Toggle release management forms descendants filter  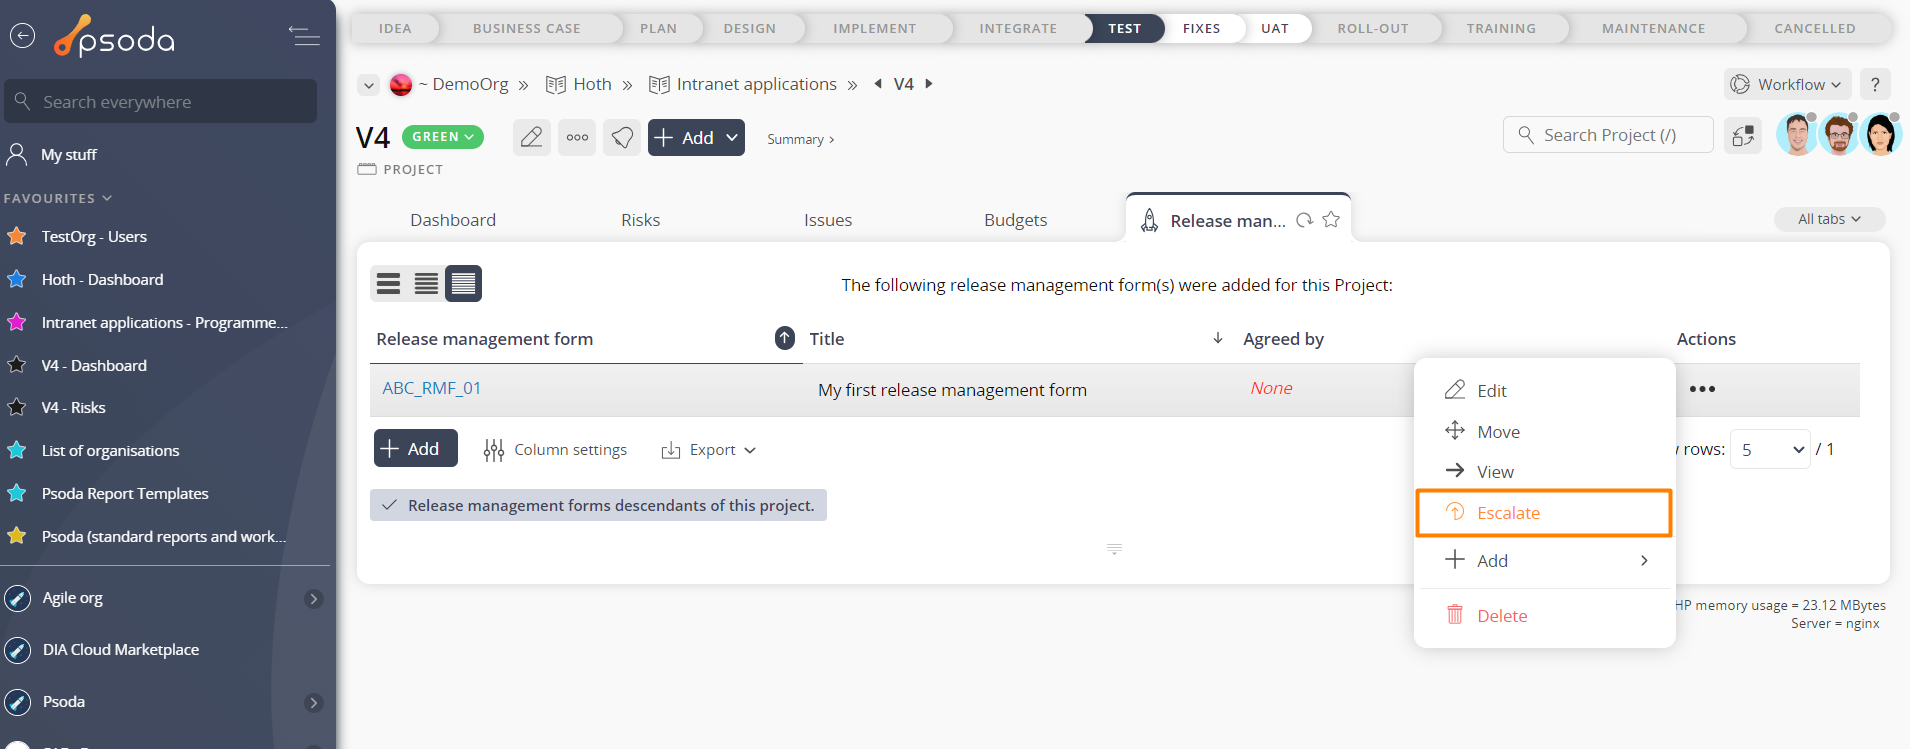[598, 505]
